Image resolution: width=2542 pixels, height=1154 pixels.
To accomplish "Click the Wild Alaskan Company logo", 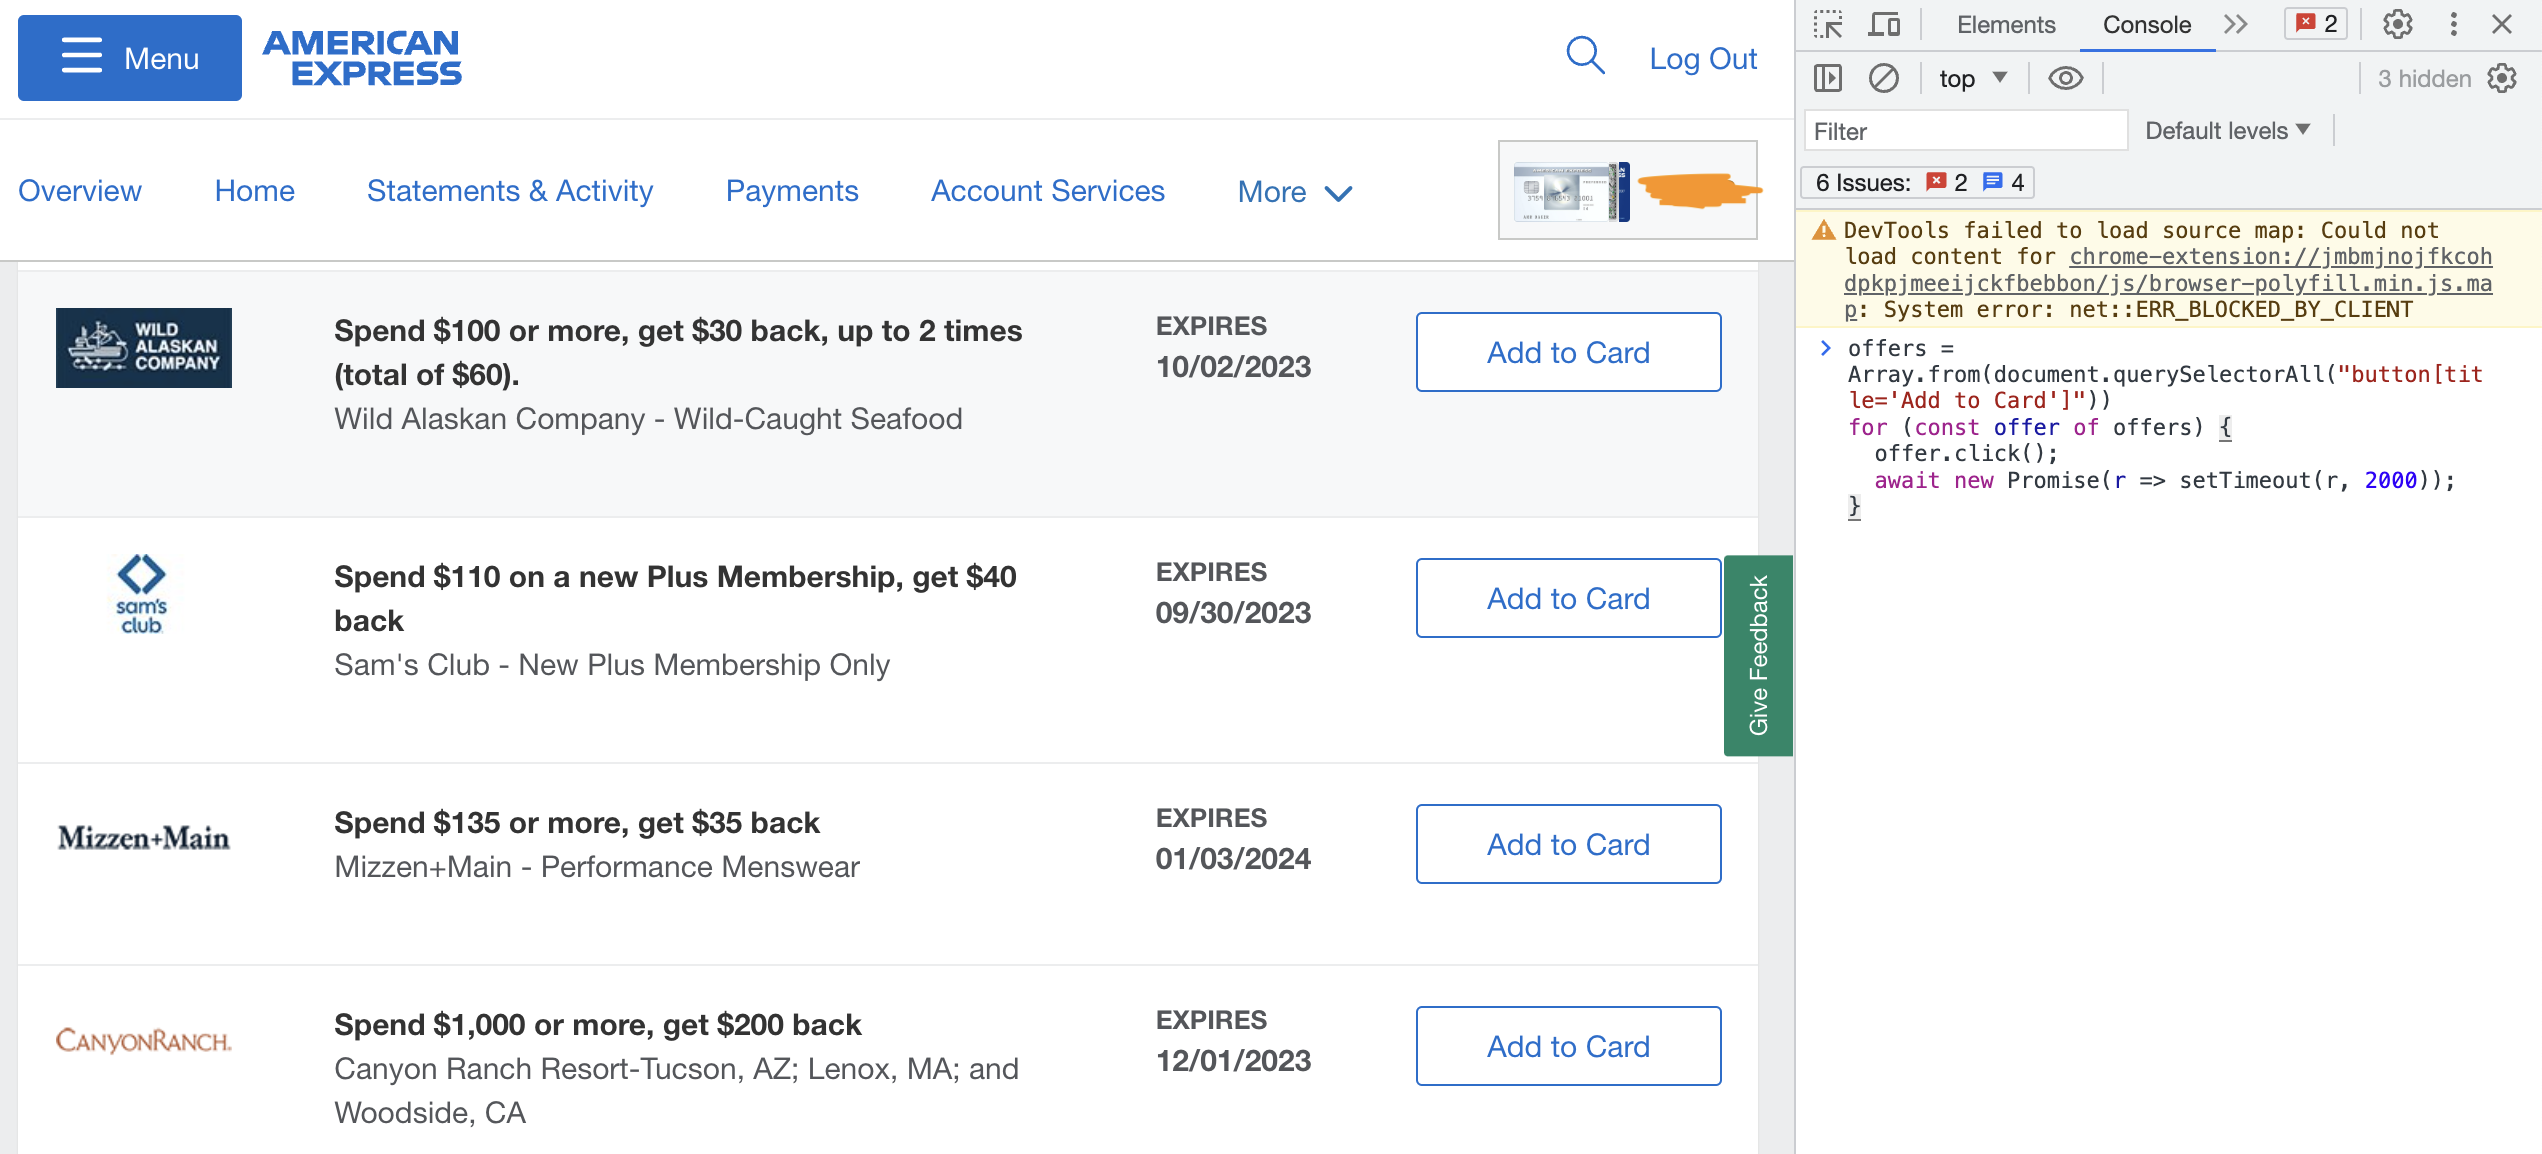I will coord(144,348).
